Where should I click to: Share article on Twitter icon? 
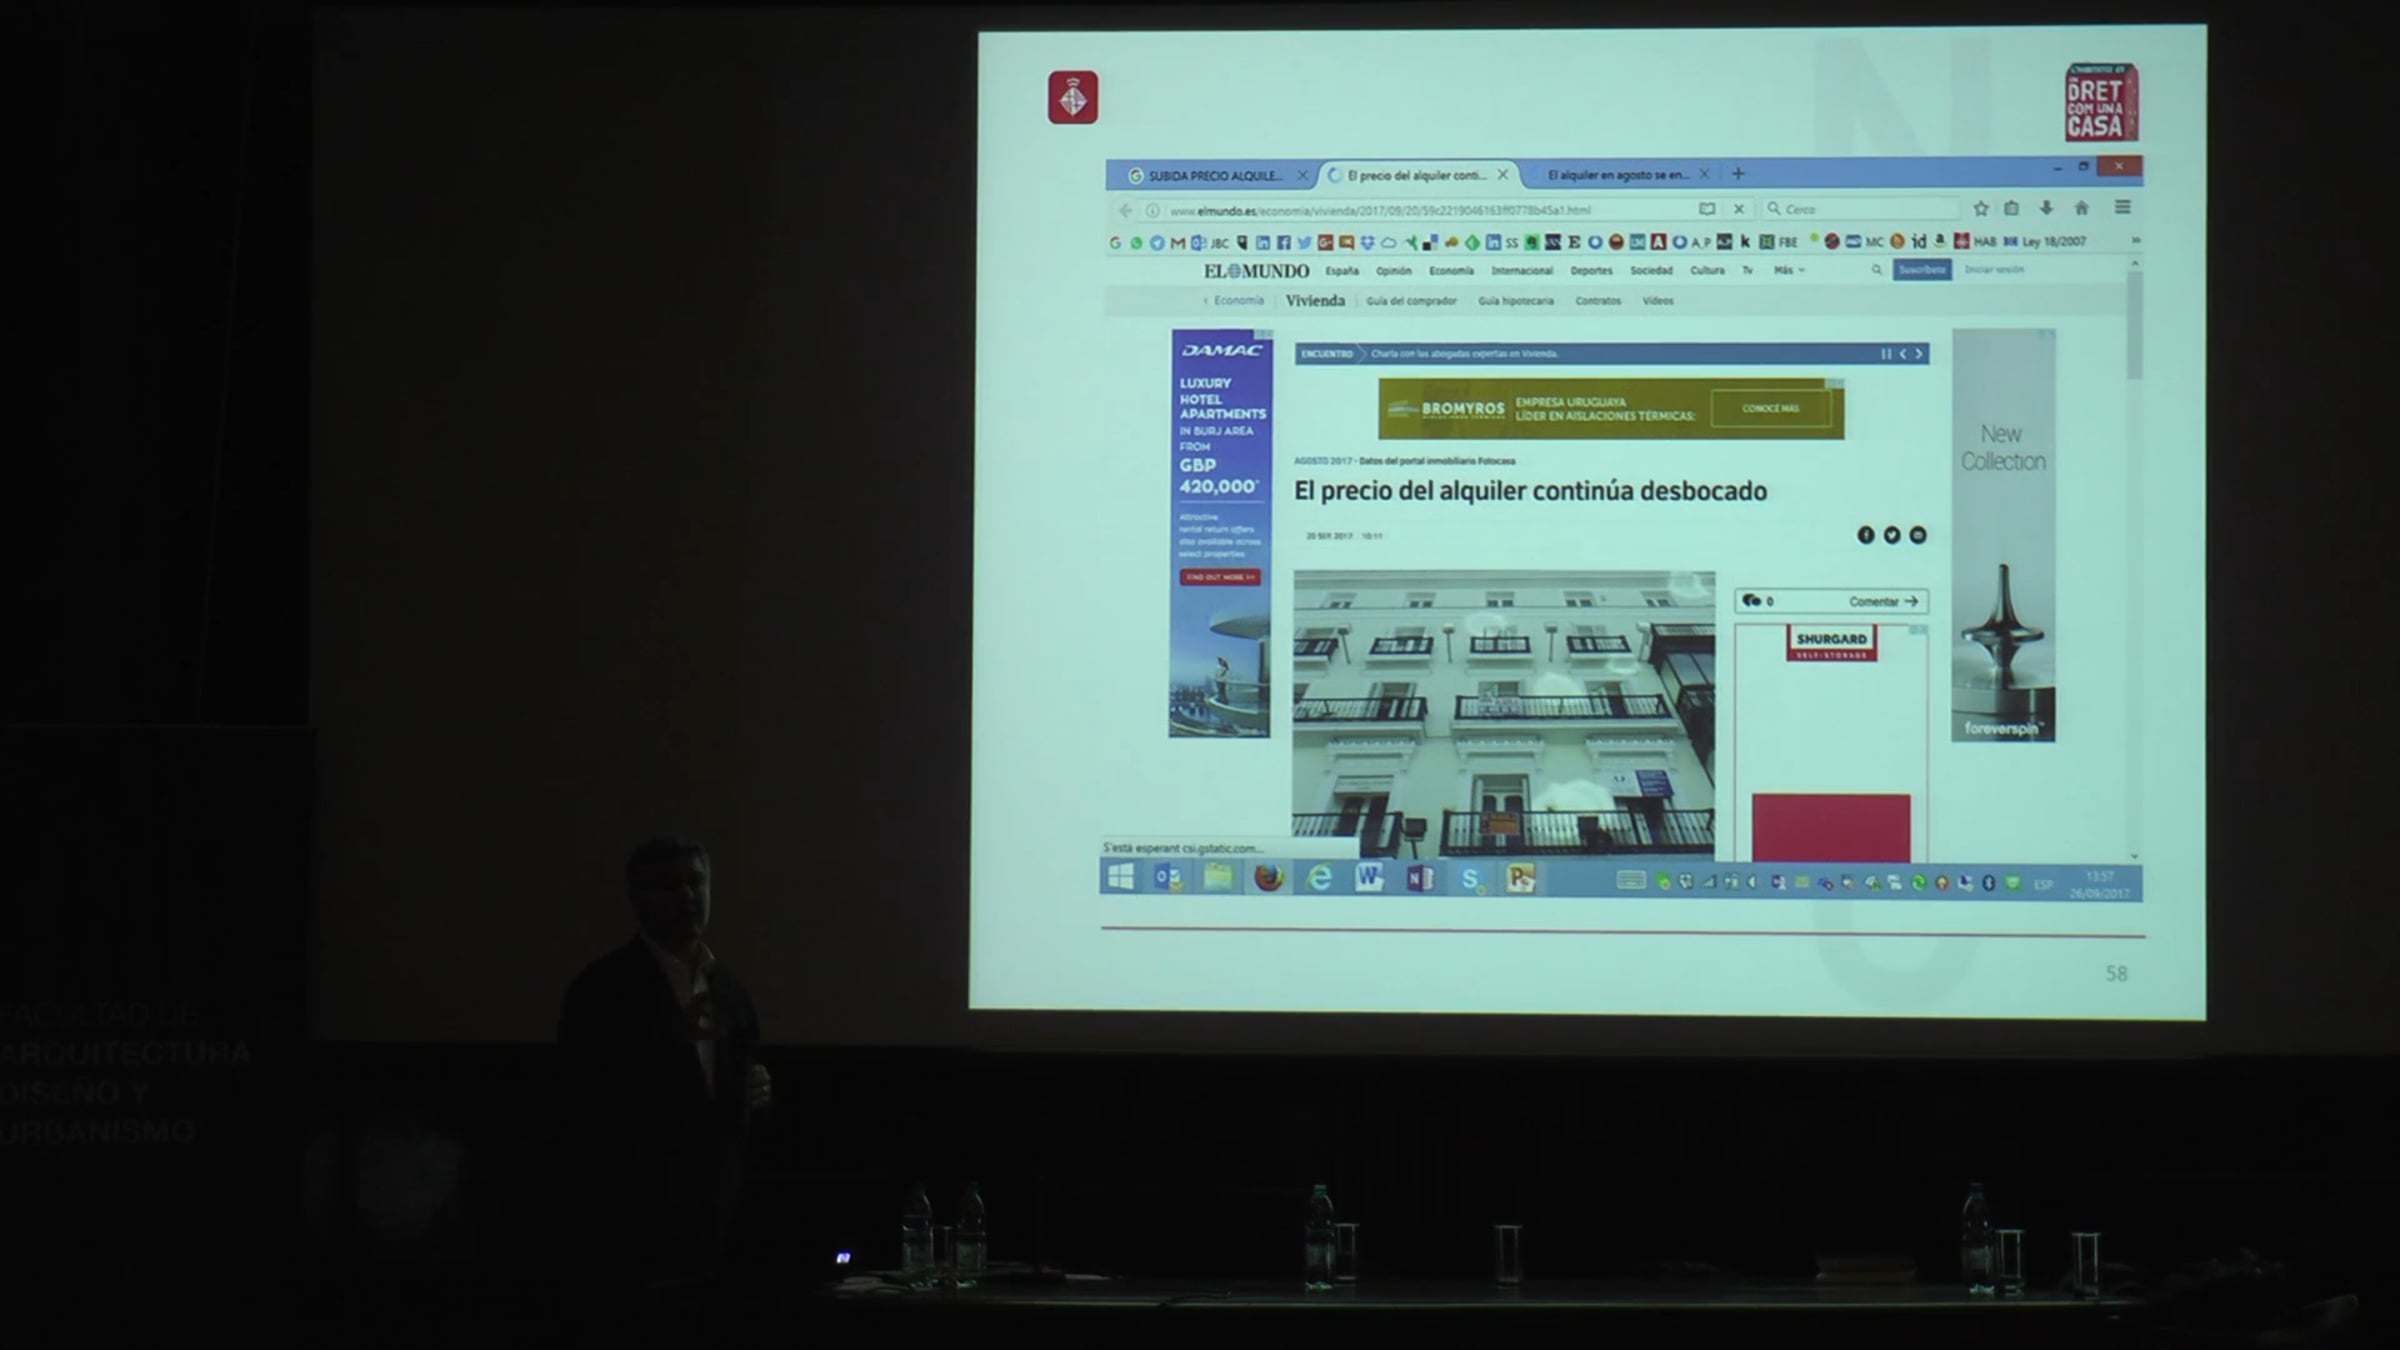tap(1891, 535)
